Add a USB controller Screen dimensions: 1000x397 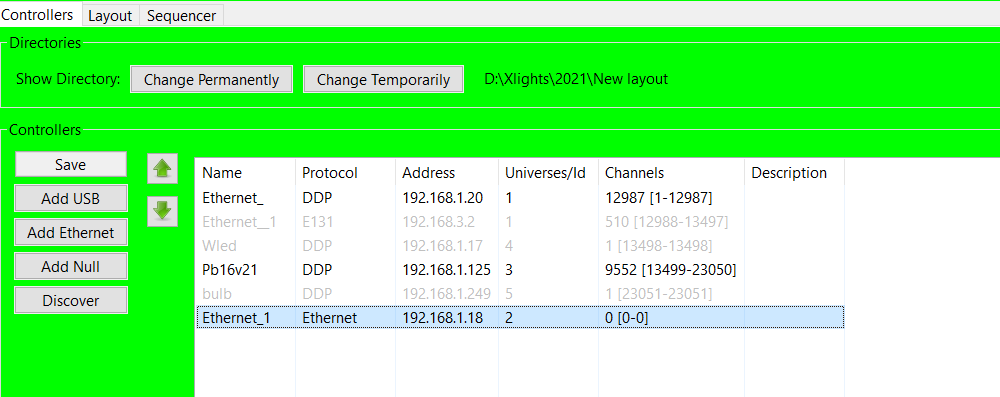coord(71,198)
